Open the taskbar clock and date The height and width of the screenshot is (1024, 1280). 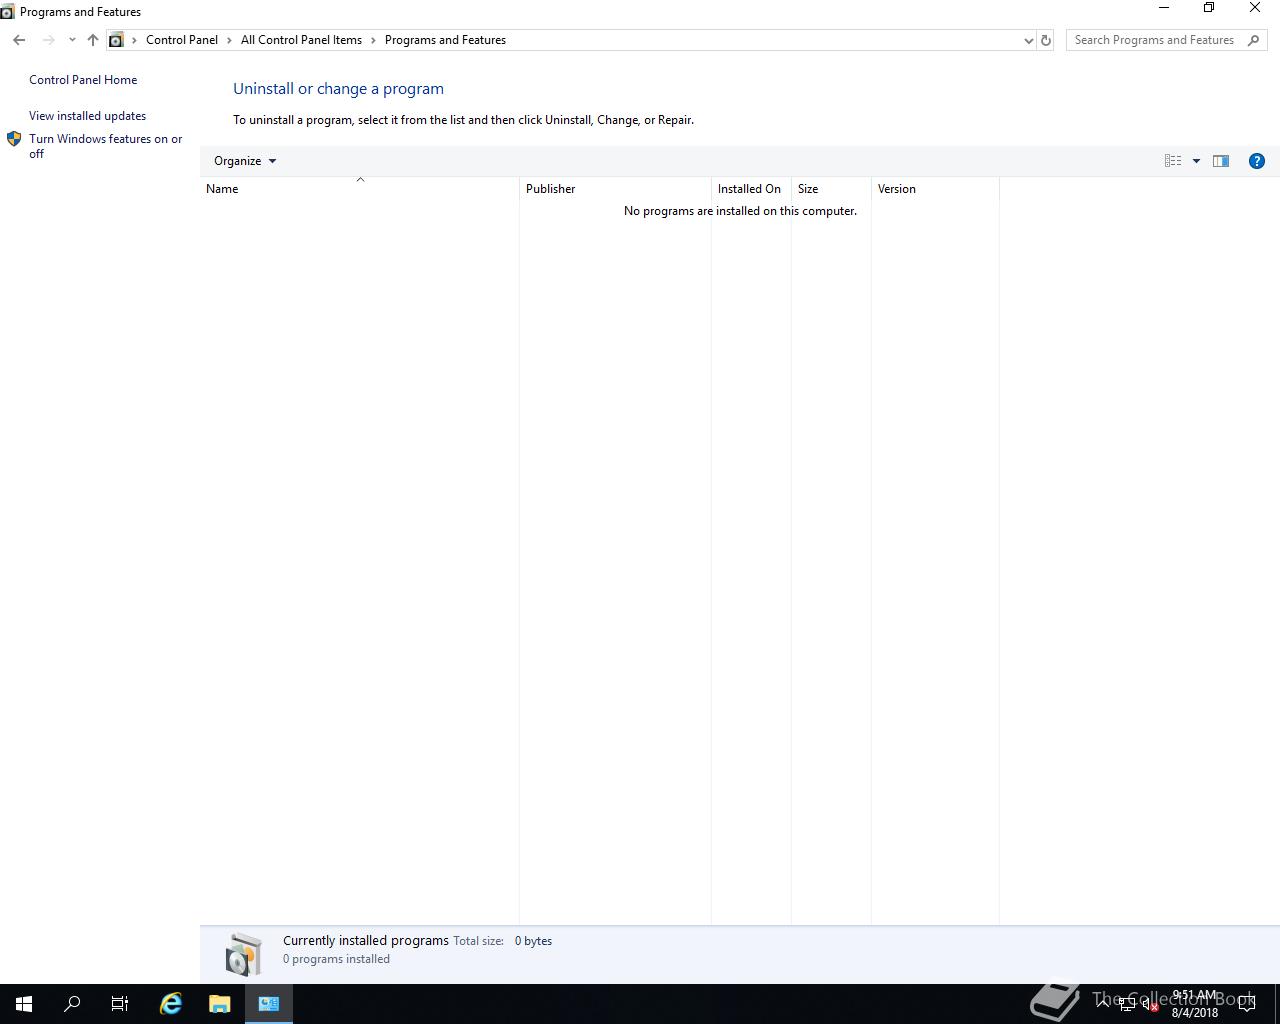click(1195, 1004)
